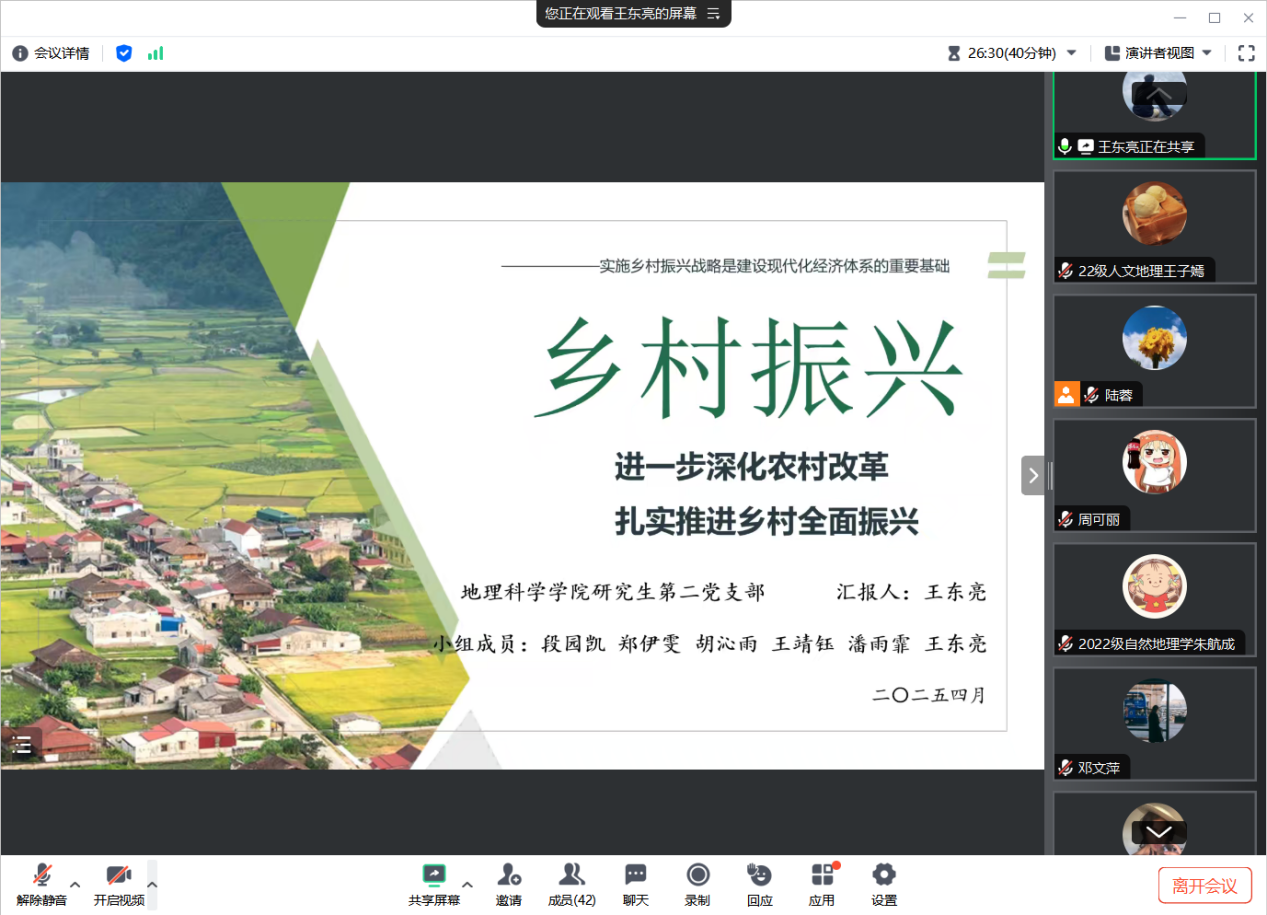
Task: Click the security shield icon in the top bar
Action: pos(123,52)
